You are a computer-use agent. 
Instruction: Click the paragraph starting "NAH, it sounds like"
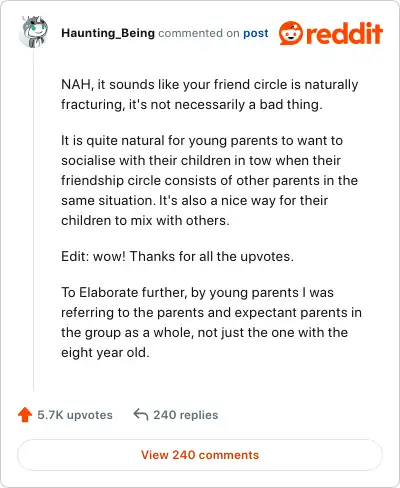[x=210, y=94]
